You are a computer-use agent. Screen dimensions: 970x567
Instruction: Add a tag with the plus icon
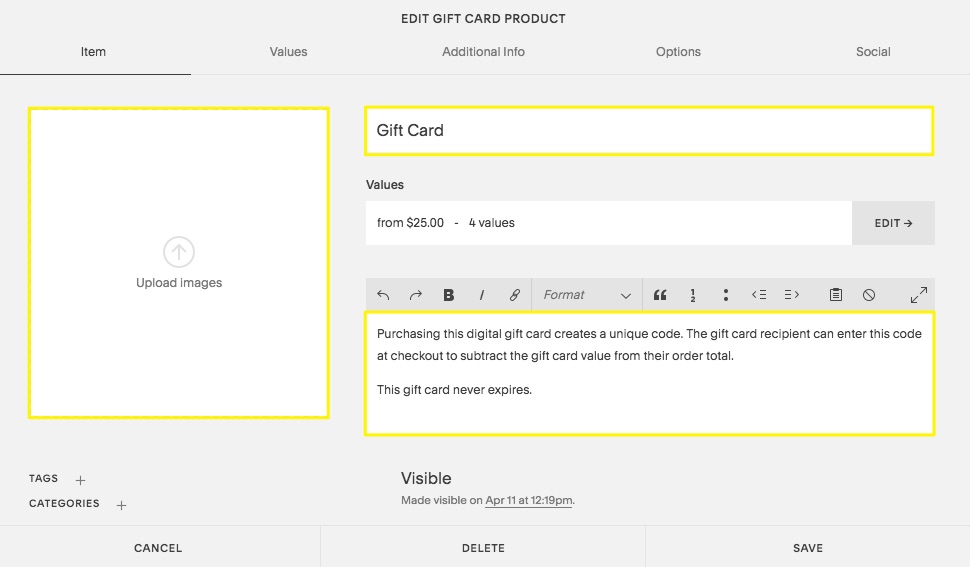tap(81, 480)
